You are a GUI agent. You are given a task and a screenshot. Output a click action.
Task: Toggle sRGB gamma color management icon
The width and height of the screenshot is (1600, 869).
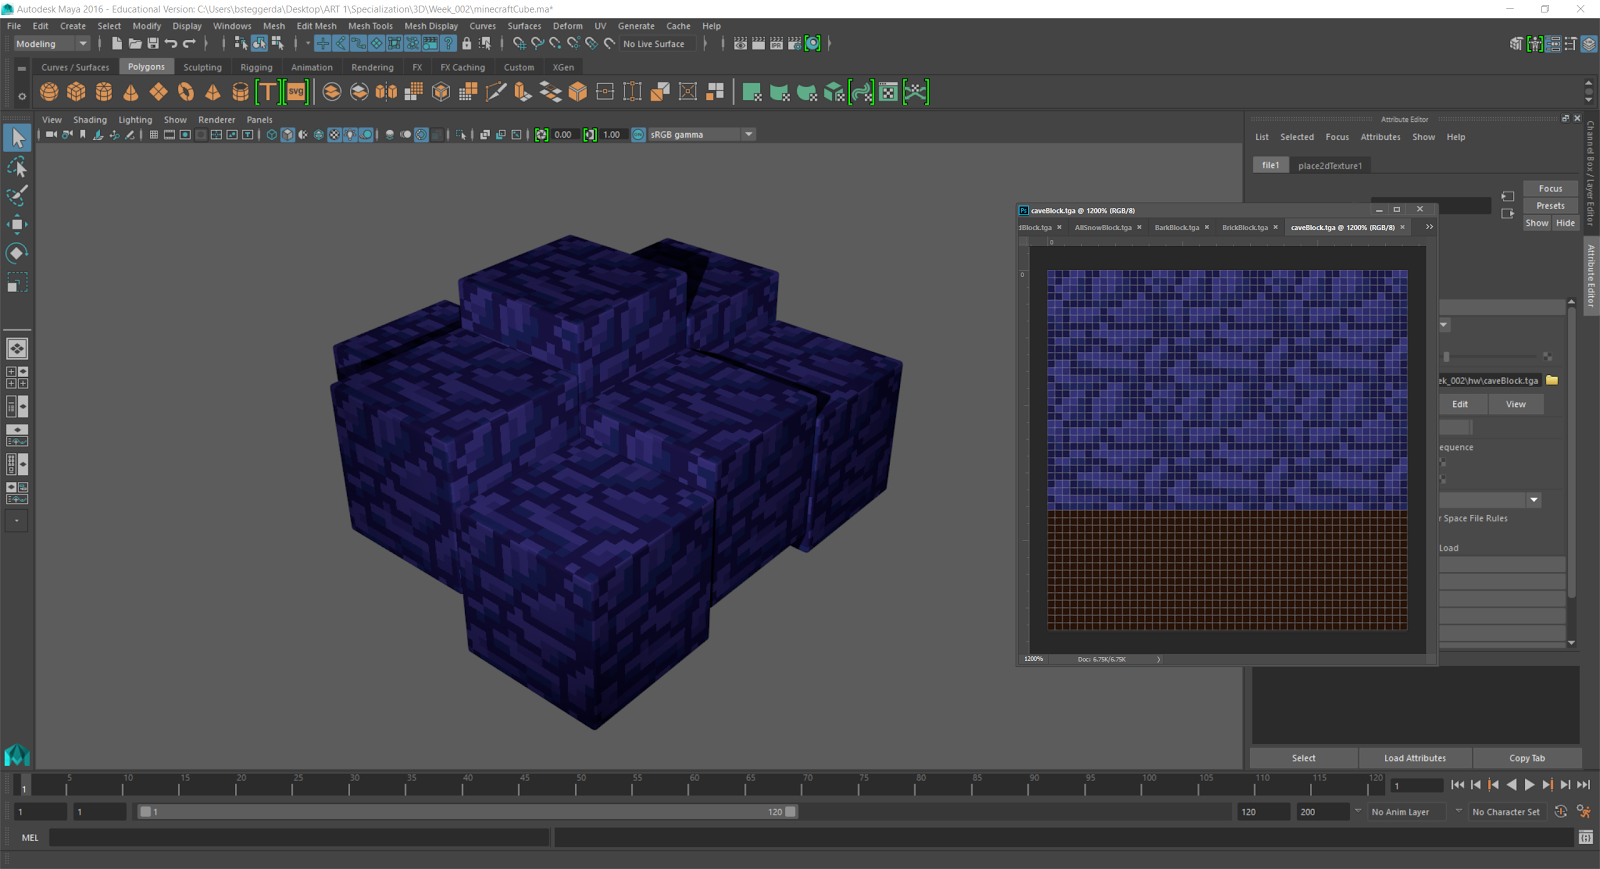coord(638,134)
